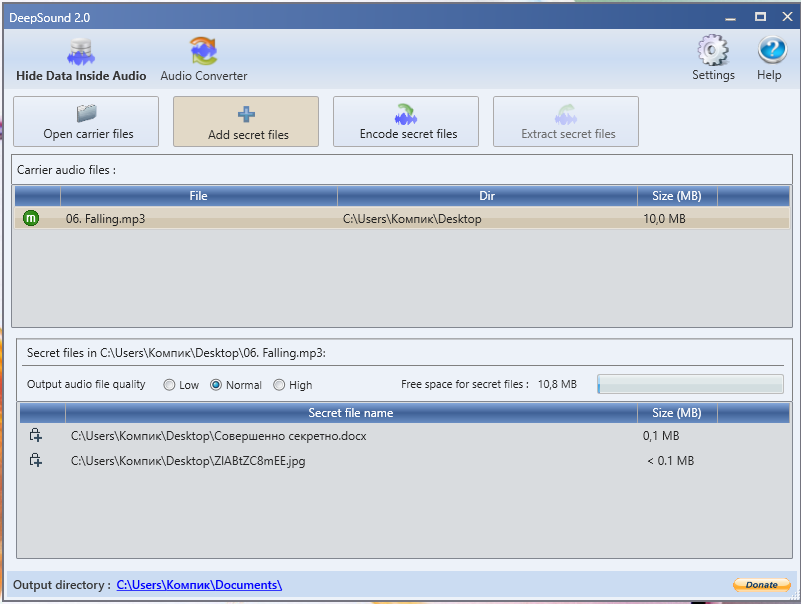Click the 10,0 MB carrier size value

664,219
